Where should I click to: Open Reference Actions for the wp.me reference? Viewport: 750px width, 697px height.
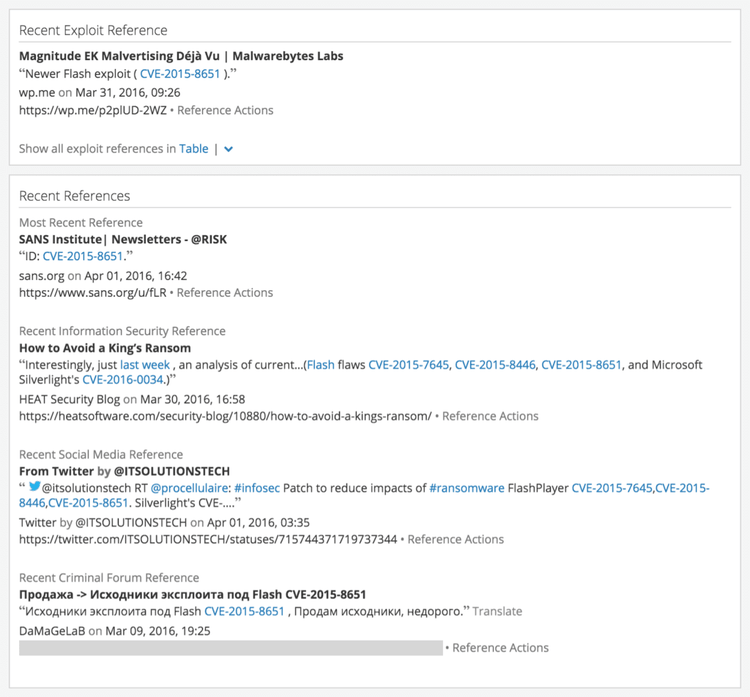(225, 111)
